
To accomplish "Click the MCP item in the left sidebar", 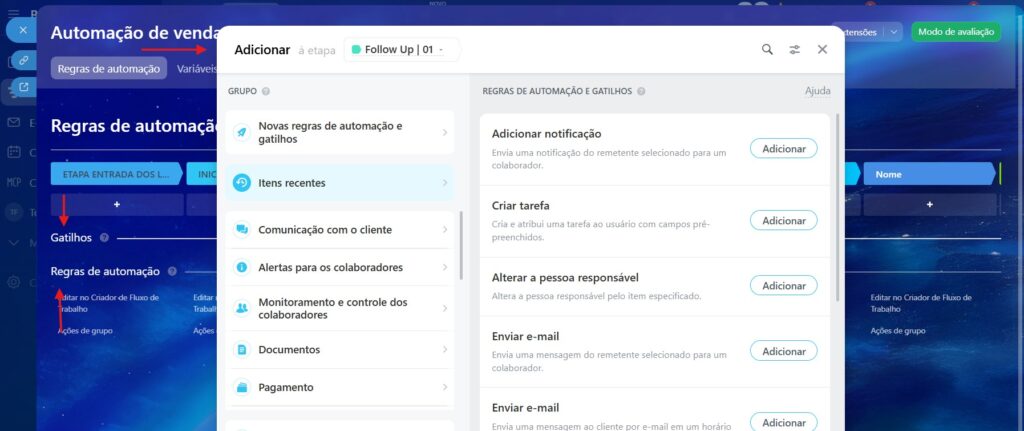I will [15, 182].
